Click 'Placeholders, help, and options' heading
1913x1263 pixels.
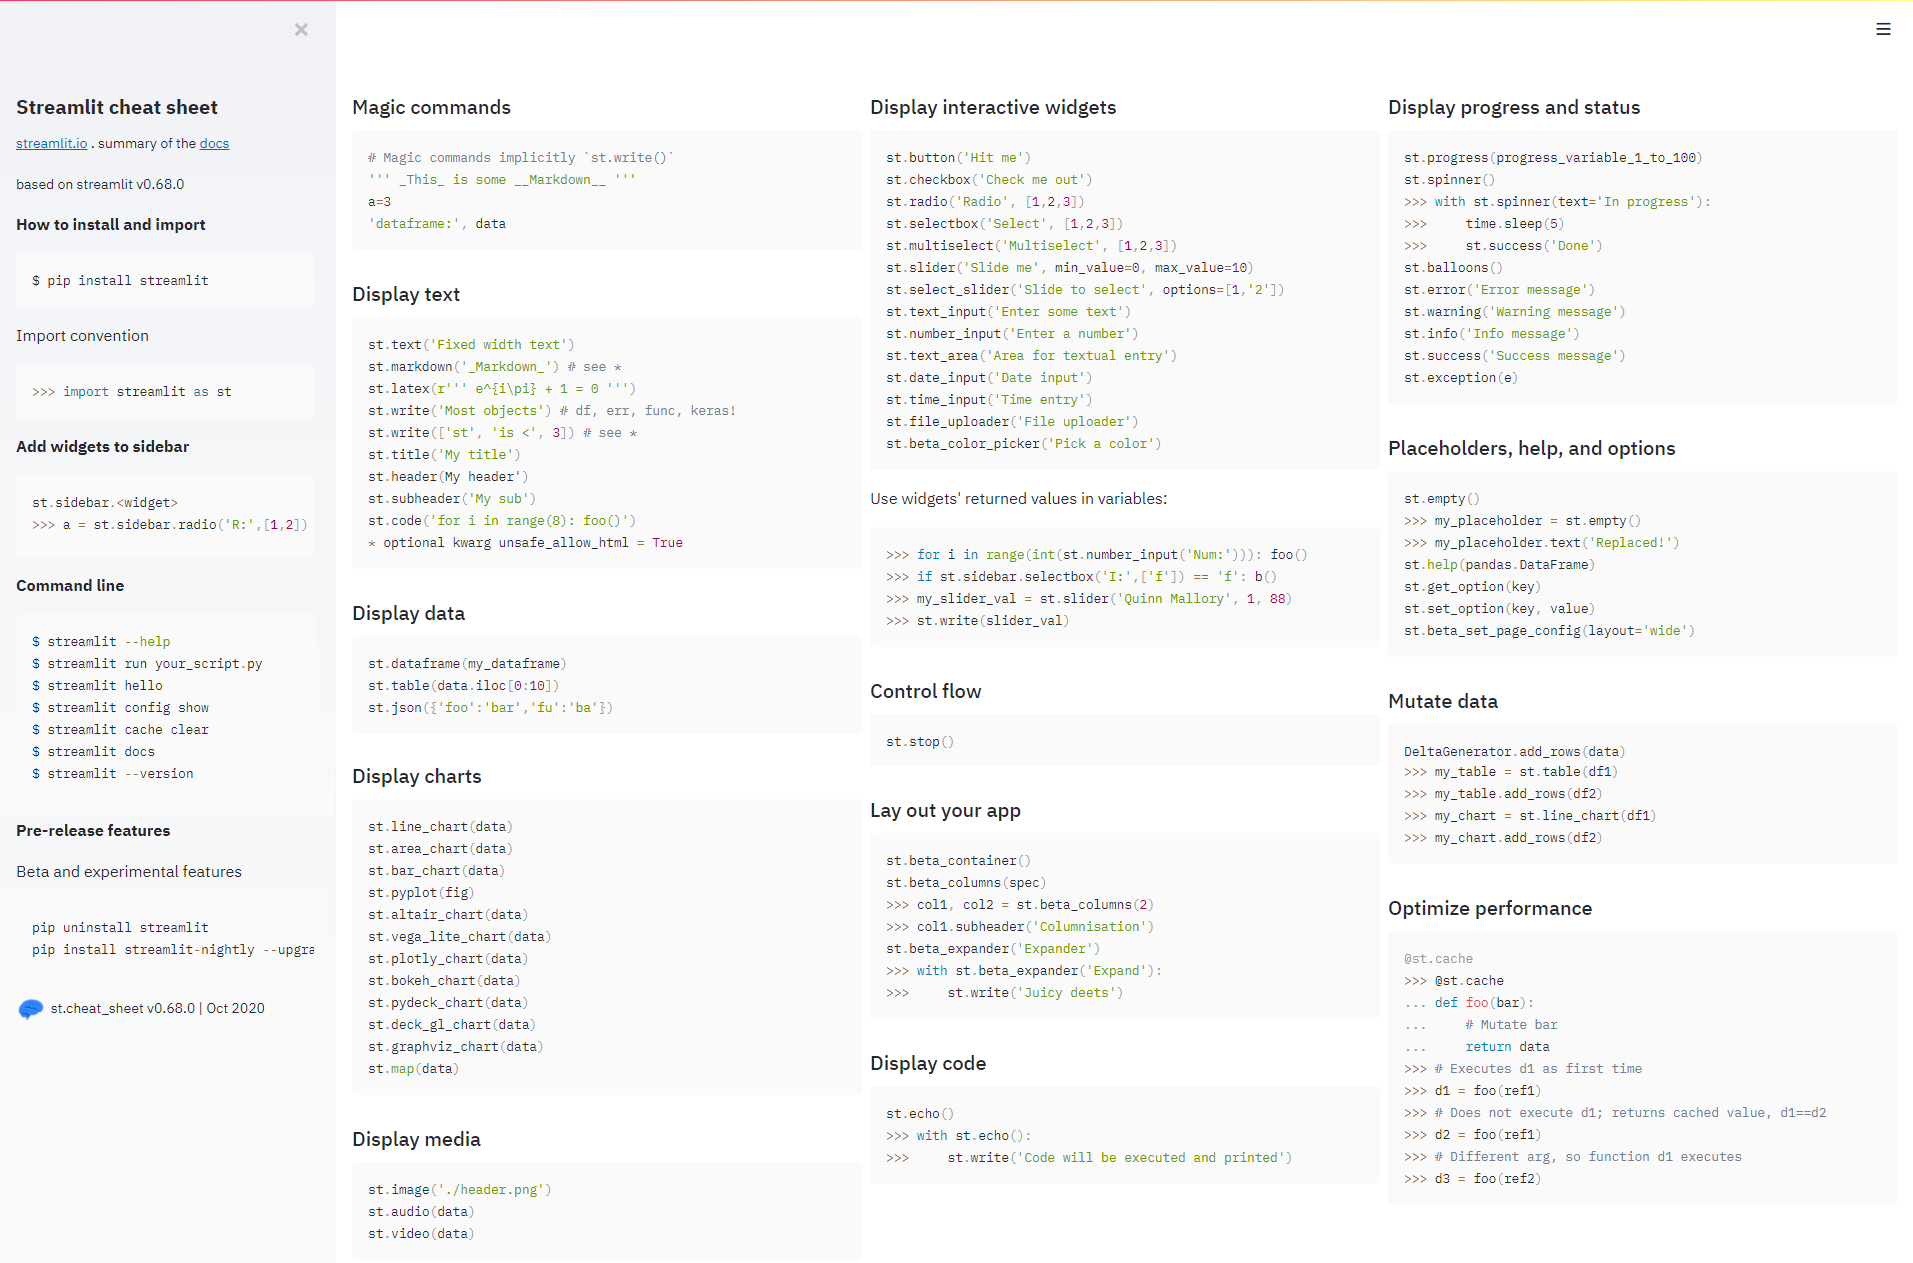click(1531, 448)
